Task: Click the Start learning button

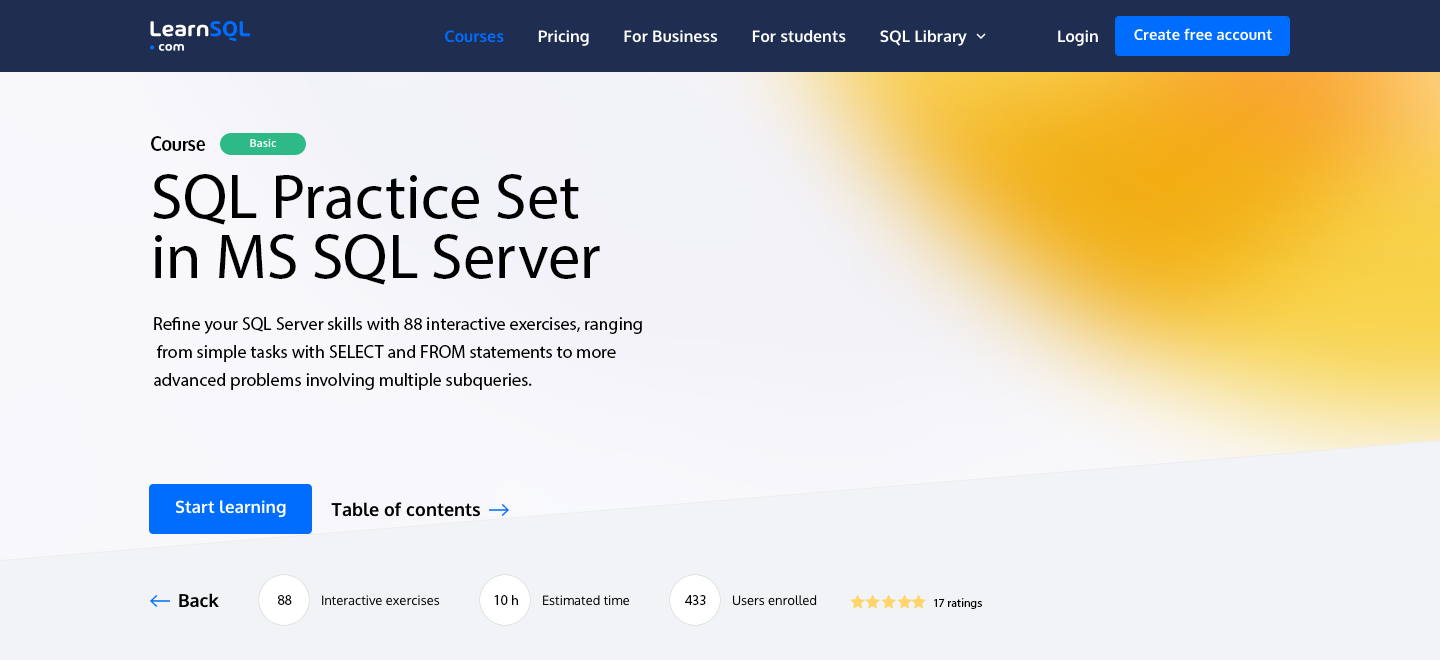Action: click(230, 509)
